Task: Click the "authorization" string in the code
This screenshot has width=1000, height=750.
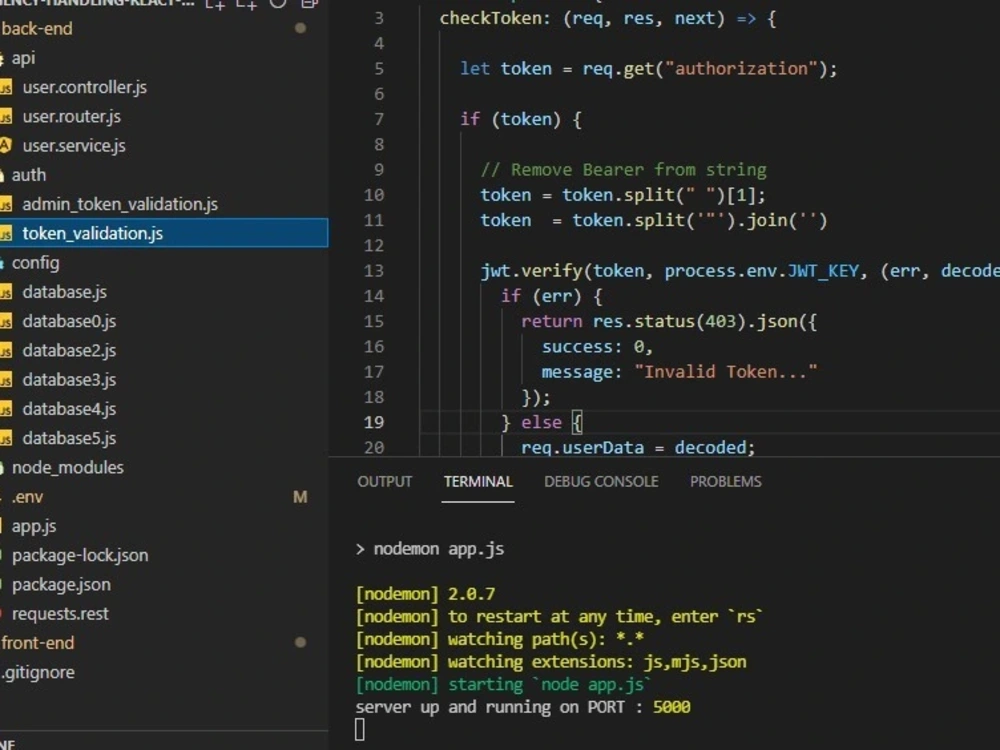Action: pos(741,68)
